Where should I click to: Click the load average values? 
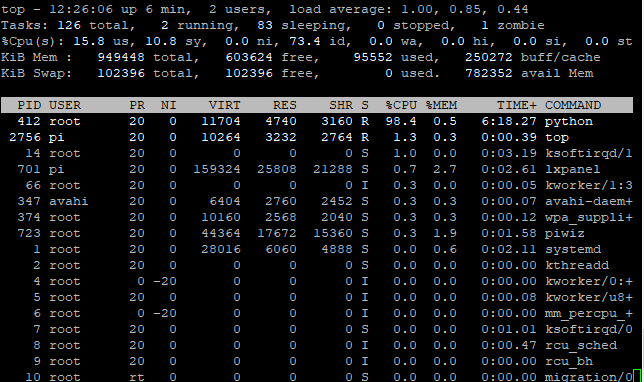[460, 9]
